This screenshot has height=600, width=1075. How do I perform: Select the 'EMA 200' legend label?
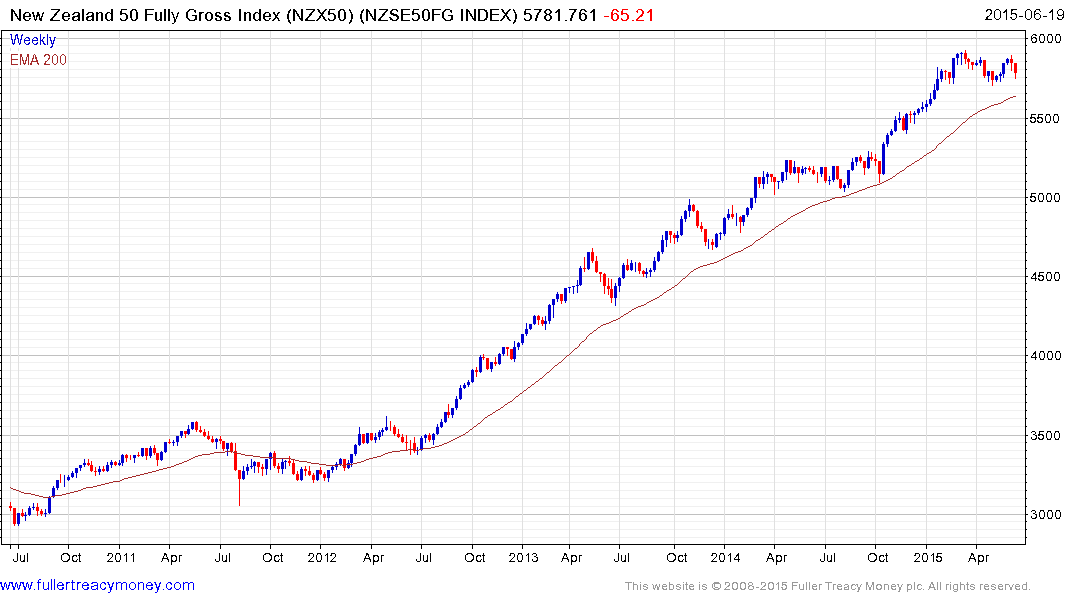(x=38, y=60)
